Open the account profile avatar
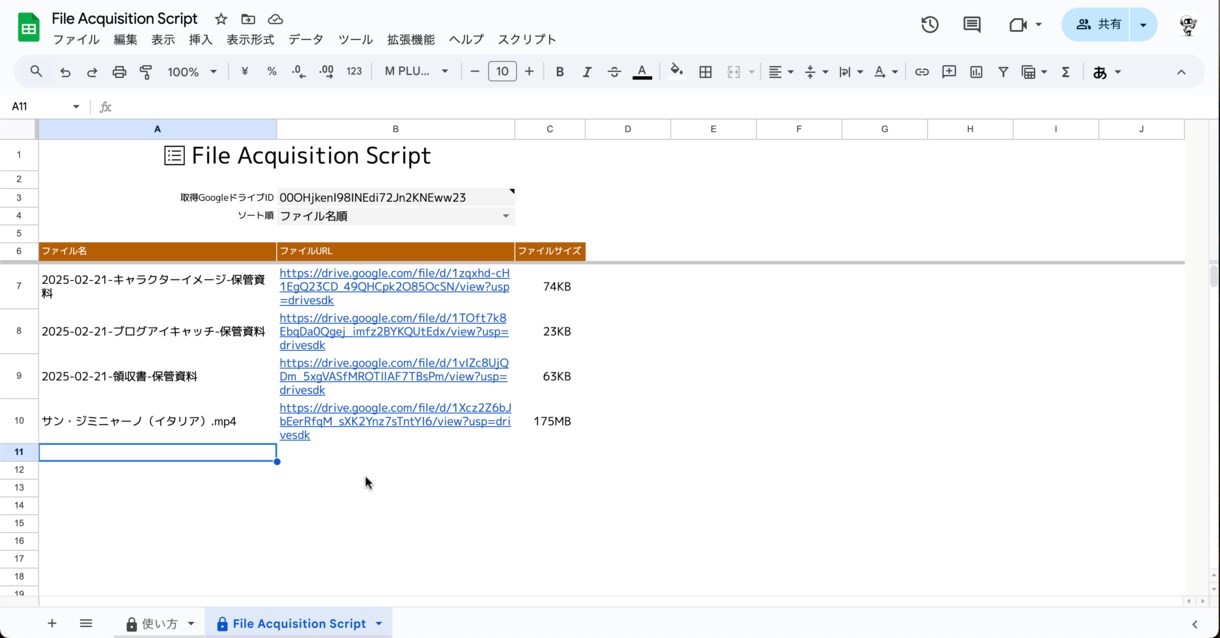This screenshot has height=638, width=1220. click(1188, 25)
